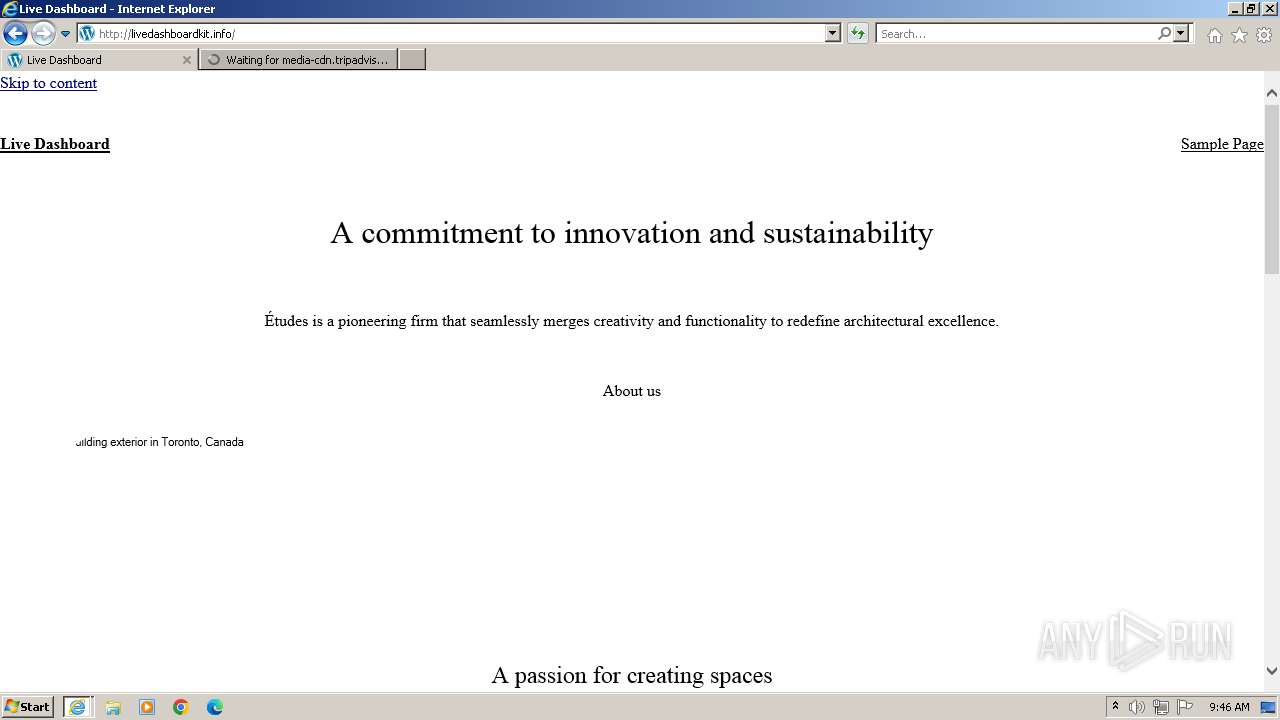The height and width of the screenshot is (720, 1280).
Task: Click the browser Forward arrow button
Action: click(x=43, y=34)
